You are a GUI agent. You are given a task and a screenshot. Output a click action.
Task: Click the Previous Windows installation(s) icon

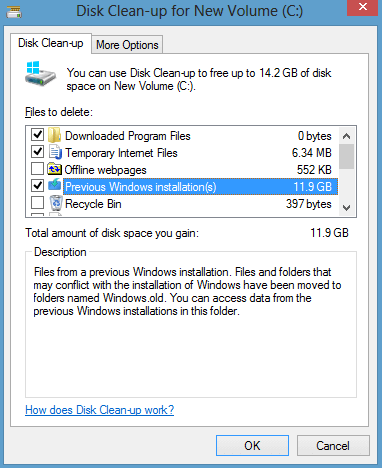point(55,185)
